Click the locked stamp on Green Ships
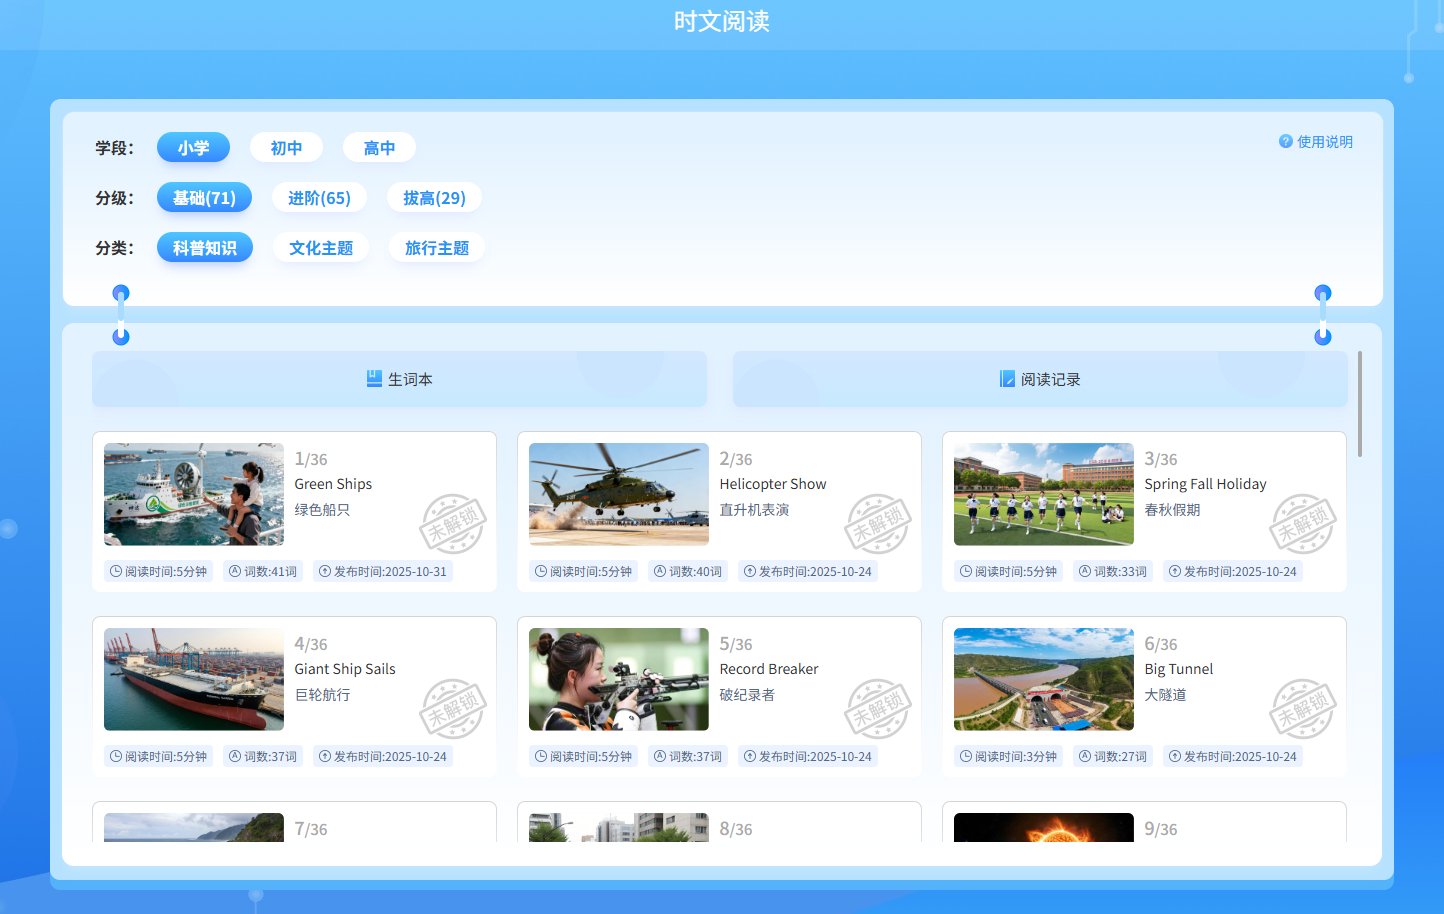This screenshot has width=1444, height=914. tap(452, 523)
